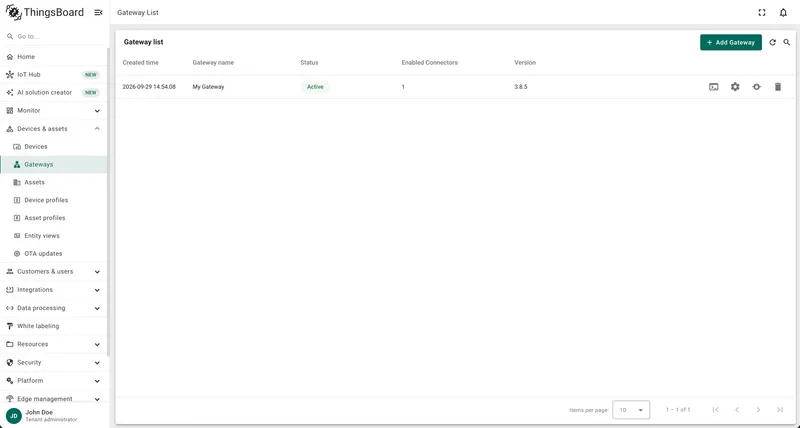Image resolution: width=800 pixels, height=428 pixels.
Task: Click the Add Gateway button
Action: pyautogui.click(x=731, y=42)
